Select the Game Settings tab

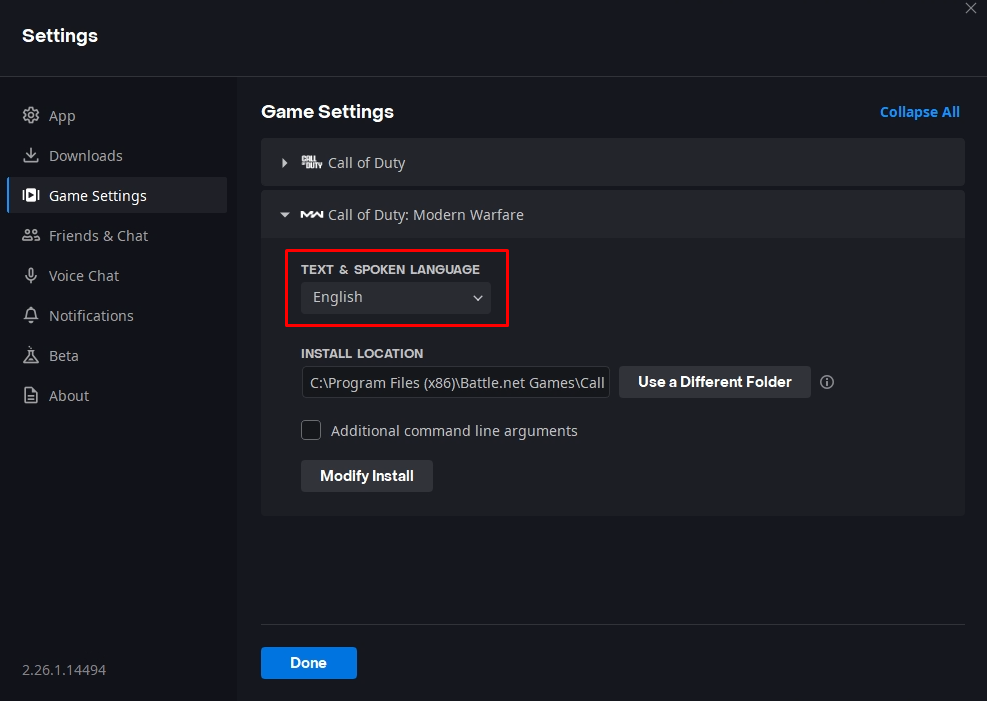(x=117, y=196)
